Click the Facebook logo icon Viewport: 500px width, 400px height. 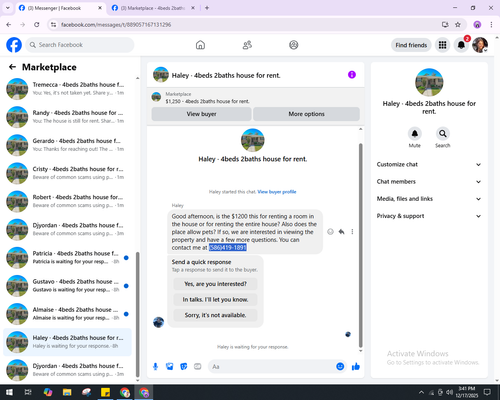click(14, 45)
